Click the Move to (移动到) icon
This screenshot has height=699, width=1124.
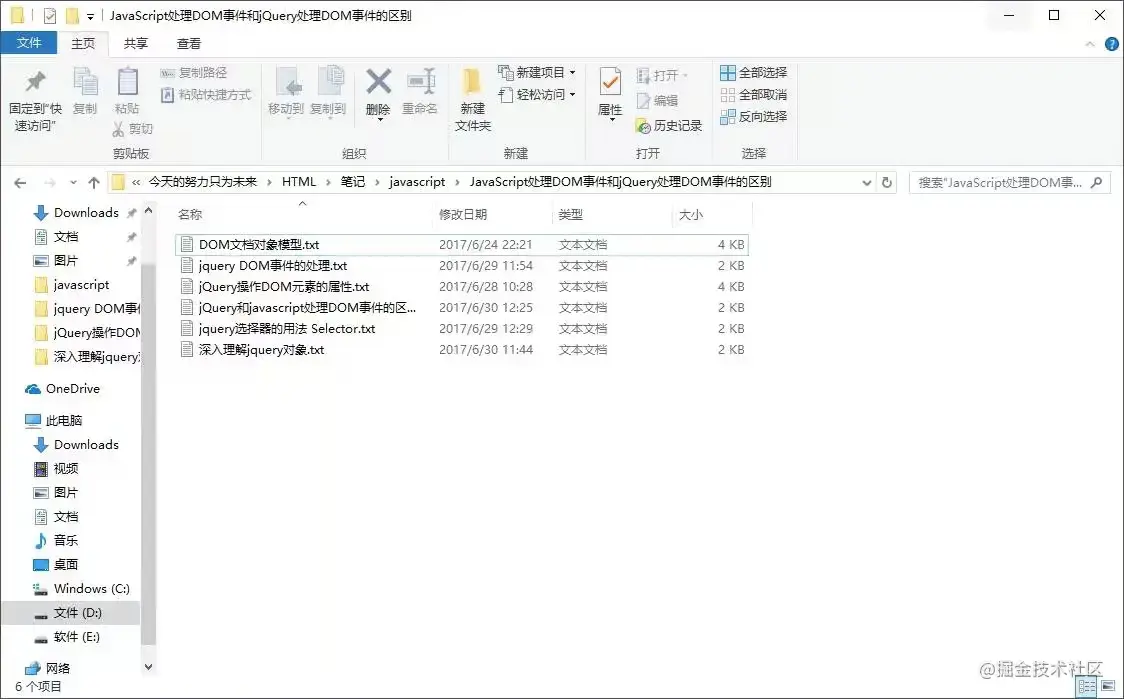coord(288,82)
